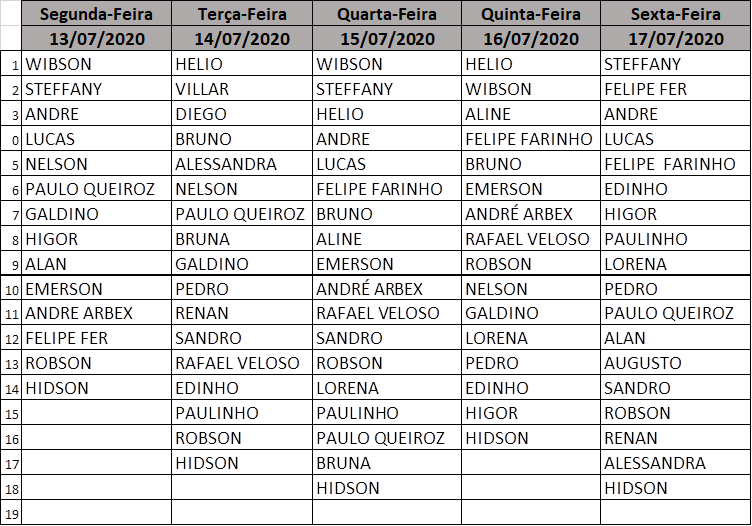Click the AUGUSTO cell on Sexta-Feira
Viewport: 752px width, 526px height.
(x=675, y=363)
